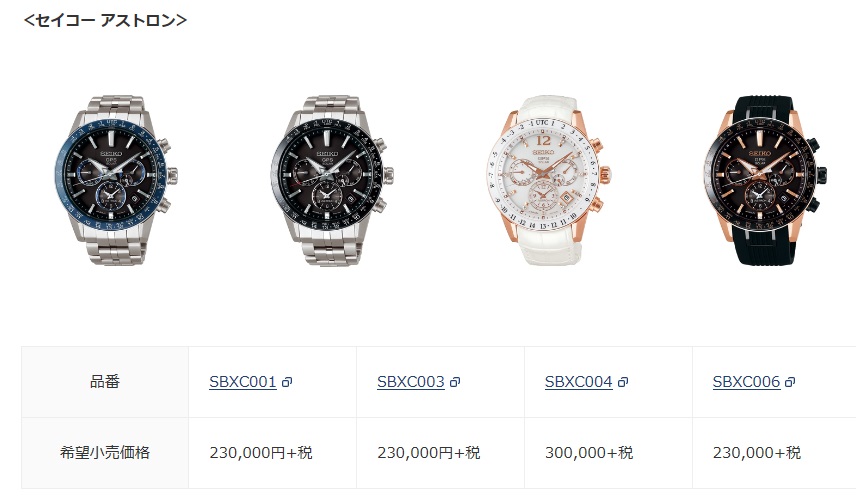The image size is (856, 502).
Task: Click the 300,000+税 price cell
Action: pyautogui.click(x=608, y=453)
